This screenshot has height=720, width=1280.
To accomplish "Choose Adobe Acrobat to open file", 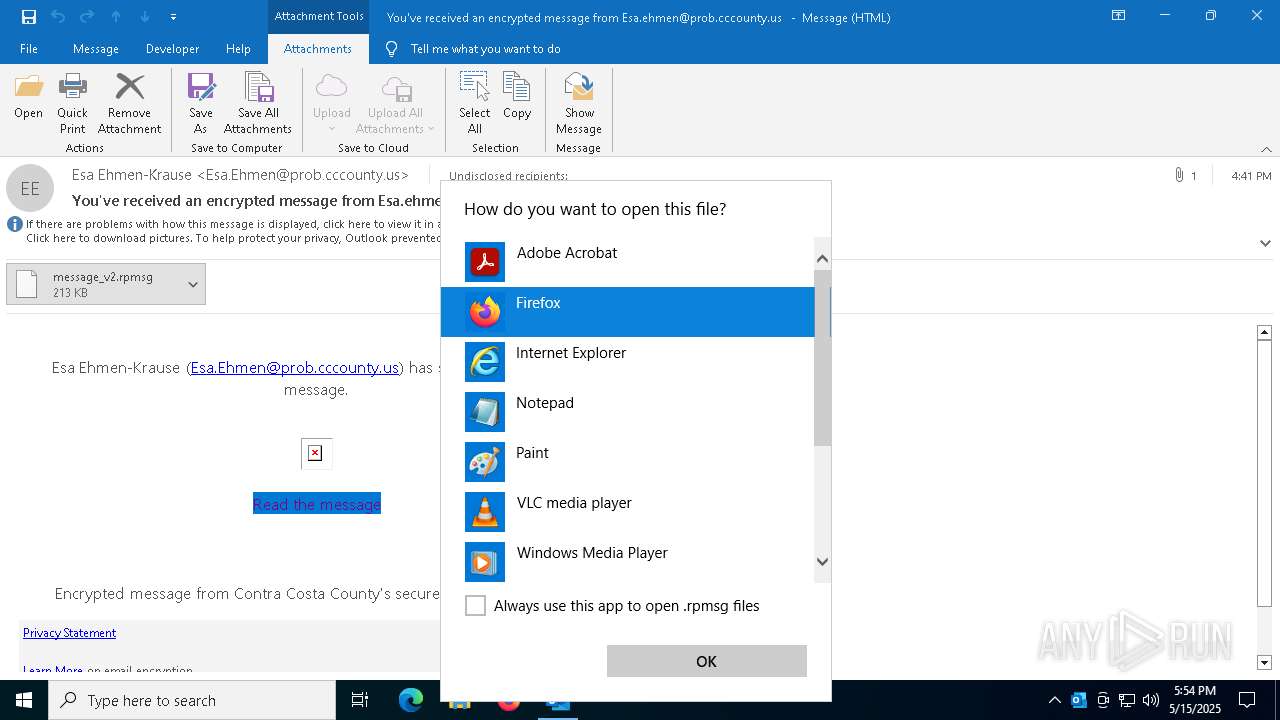I will [628, 262].
